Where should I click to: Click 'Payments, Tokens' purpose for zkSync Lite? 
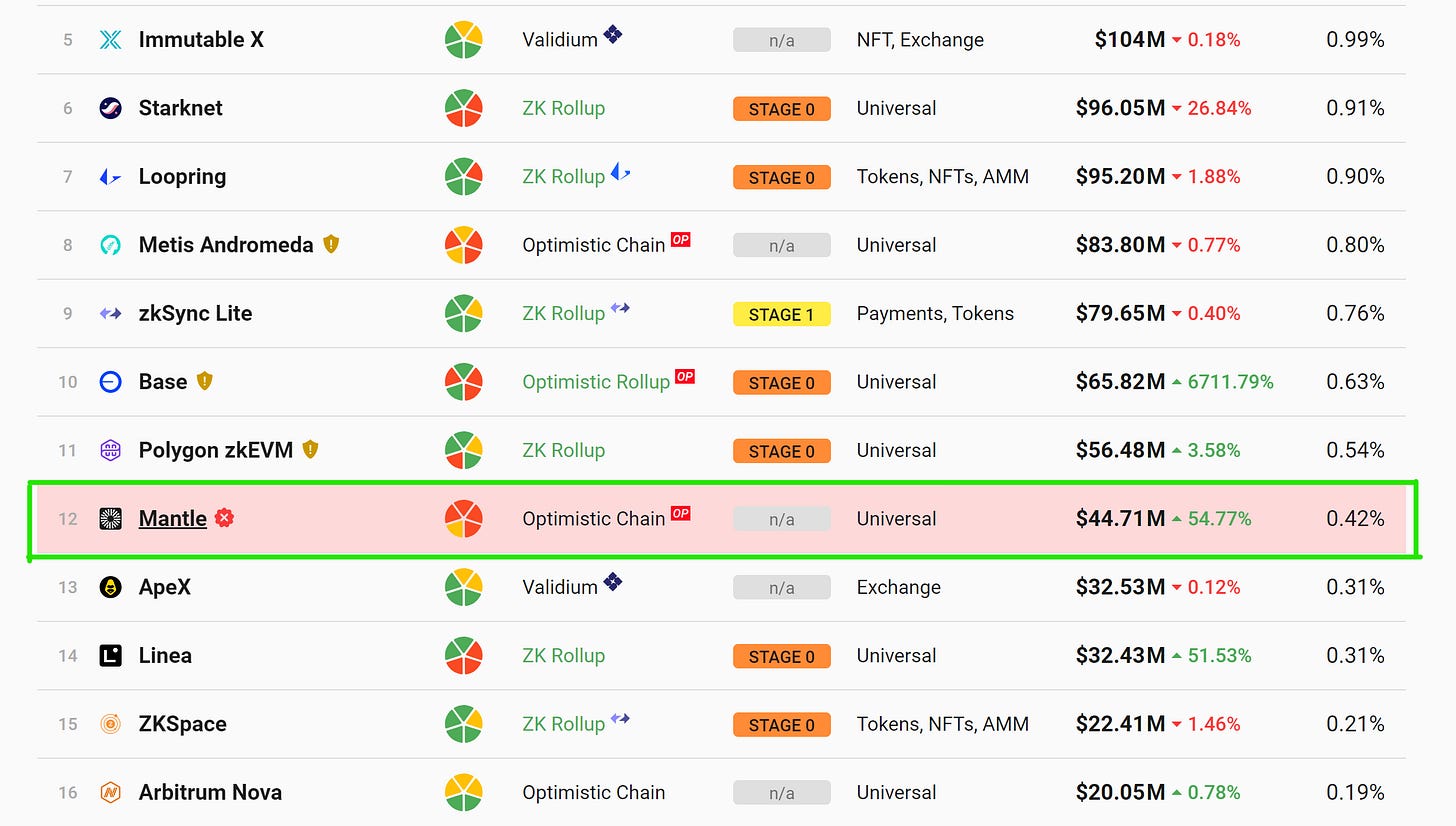pyautogui.click(x=935, y=314)
